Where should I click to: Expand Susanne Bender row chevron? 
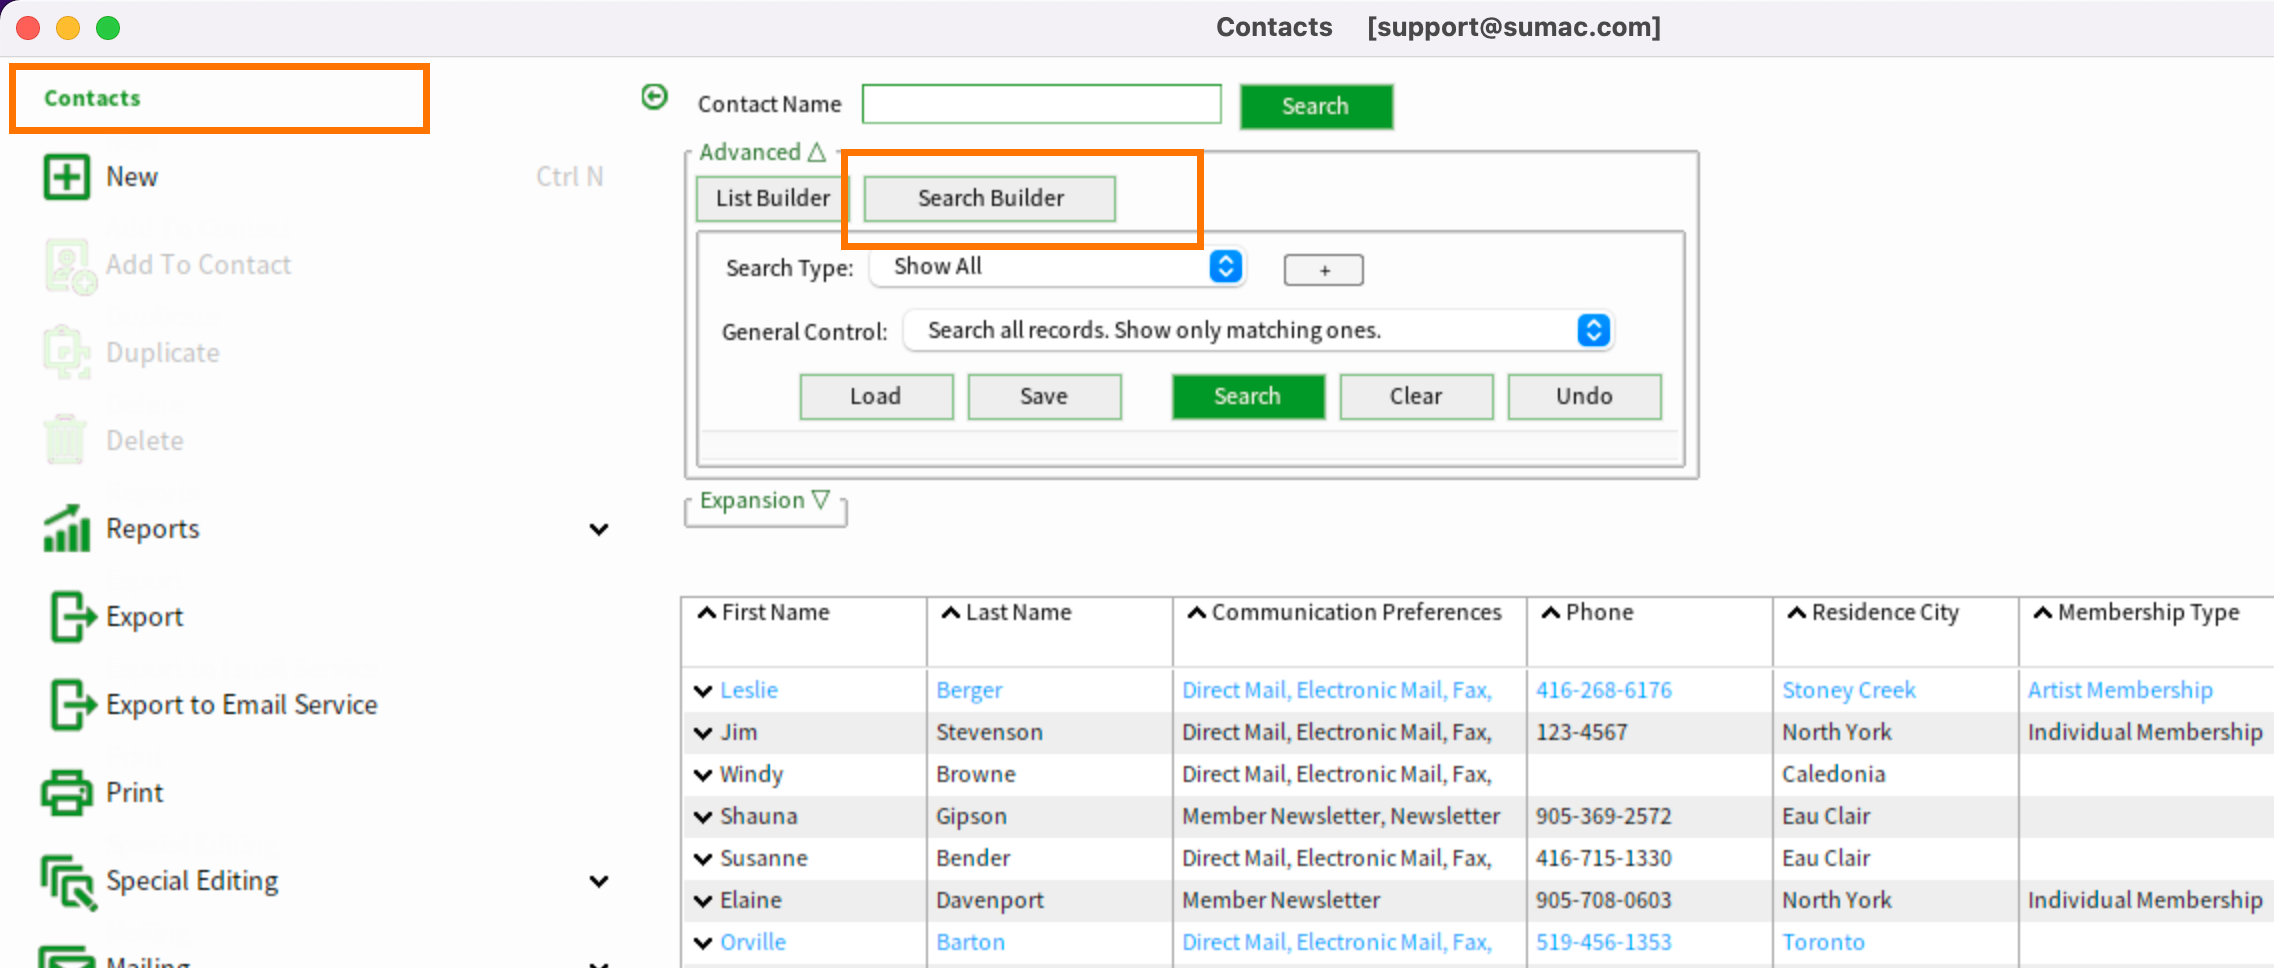pyautogui.click(x=703, y=859)
